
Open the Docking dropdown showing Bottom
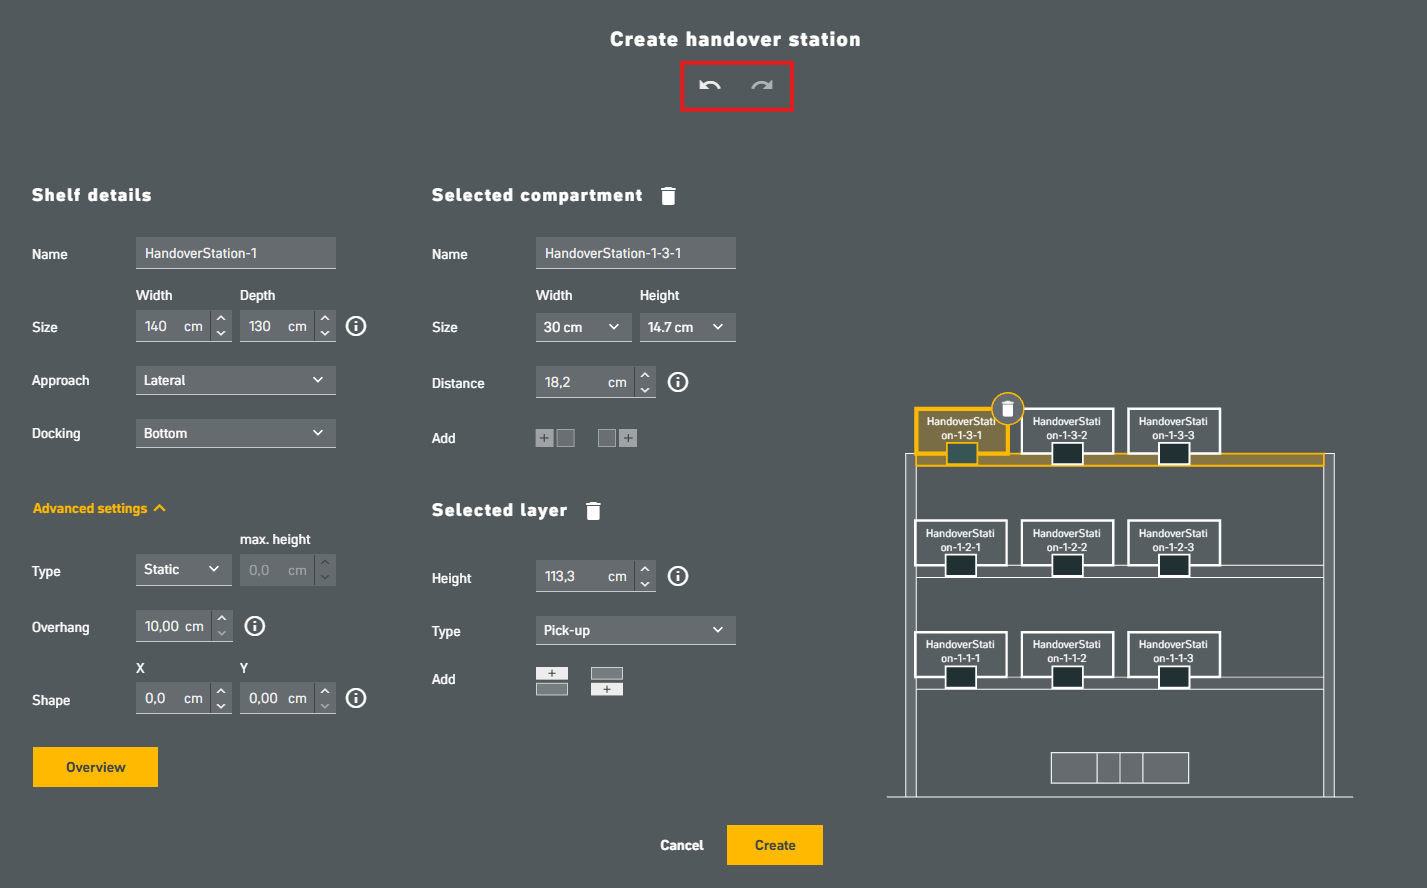point(236,433)
